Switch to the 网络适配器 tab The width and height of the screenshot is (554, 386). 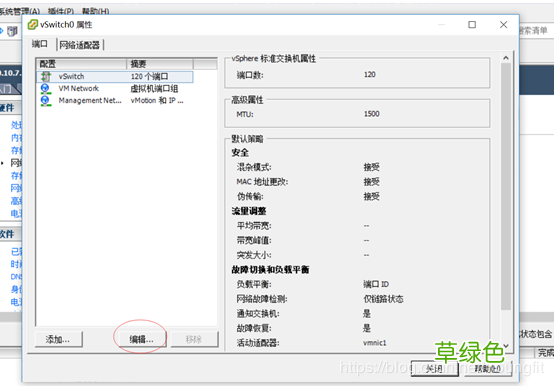(79, 45)
